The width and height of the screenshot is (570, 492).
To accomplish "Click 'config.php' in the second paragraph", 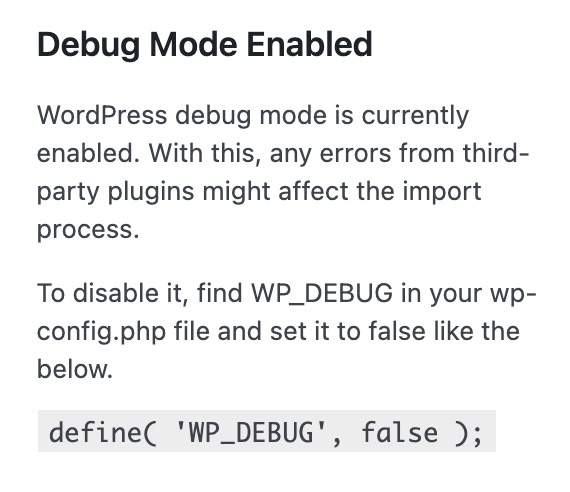I will (101, 333).
